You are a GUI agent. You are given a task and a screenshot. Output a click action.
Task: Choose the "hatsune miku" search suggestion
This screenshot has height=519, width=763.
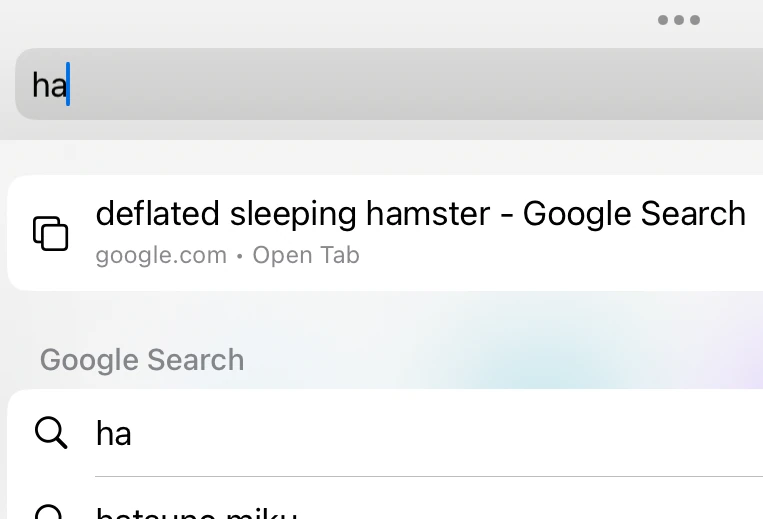[x=196, y=513]
